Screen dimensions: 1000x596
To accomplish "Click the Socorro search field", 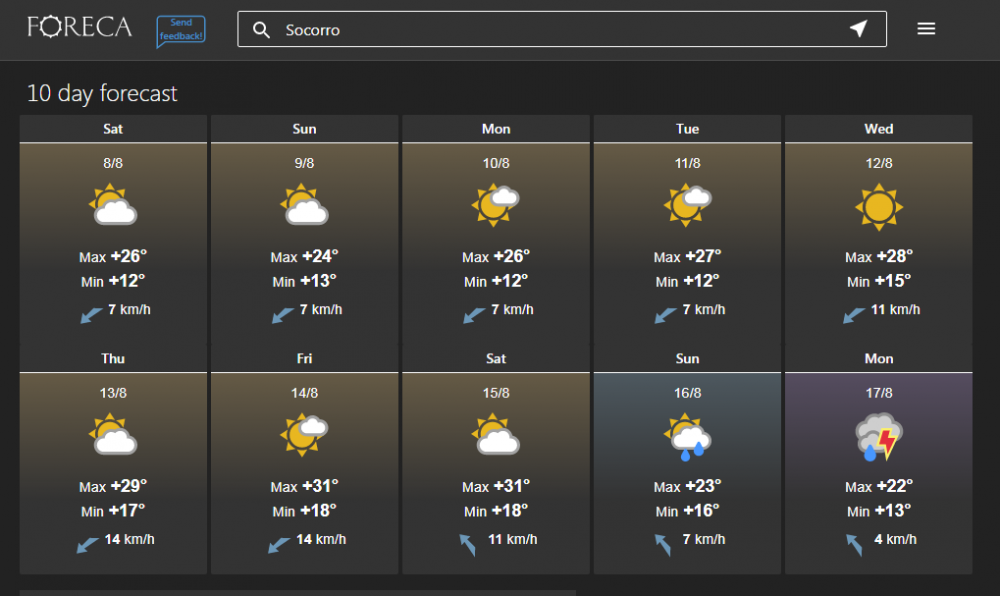I will tap(562, 29).
